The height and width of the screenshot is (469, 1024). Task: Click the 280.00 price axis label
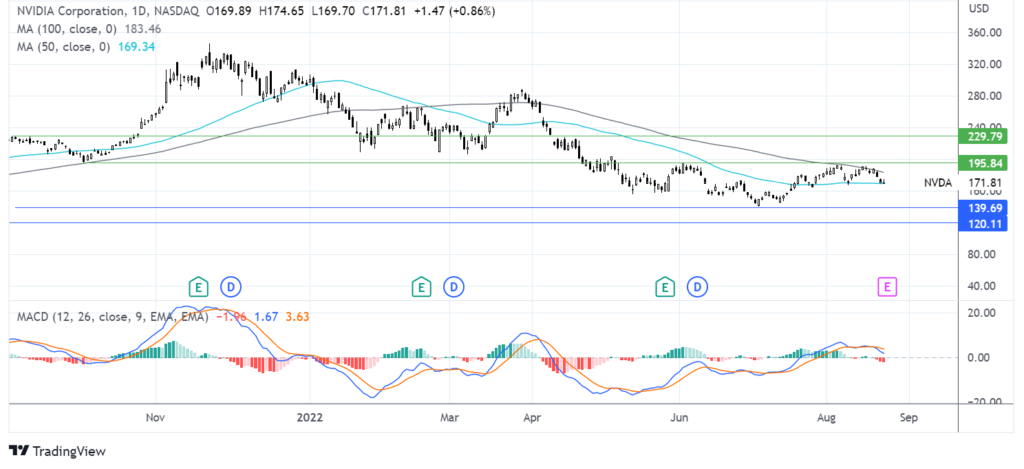click(x=986, y=96)
